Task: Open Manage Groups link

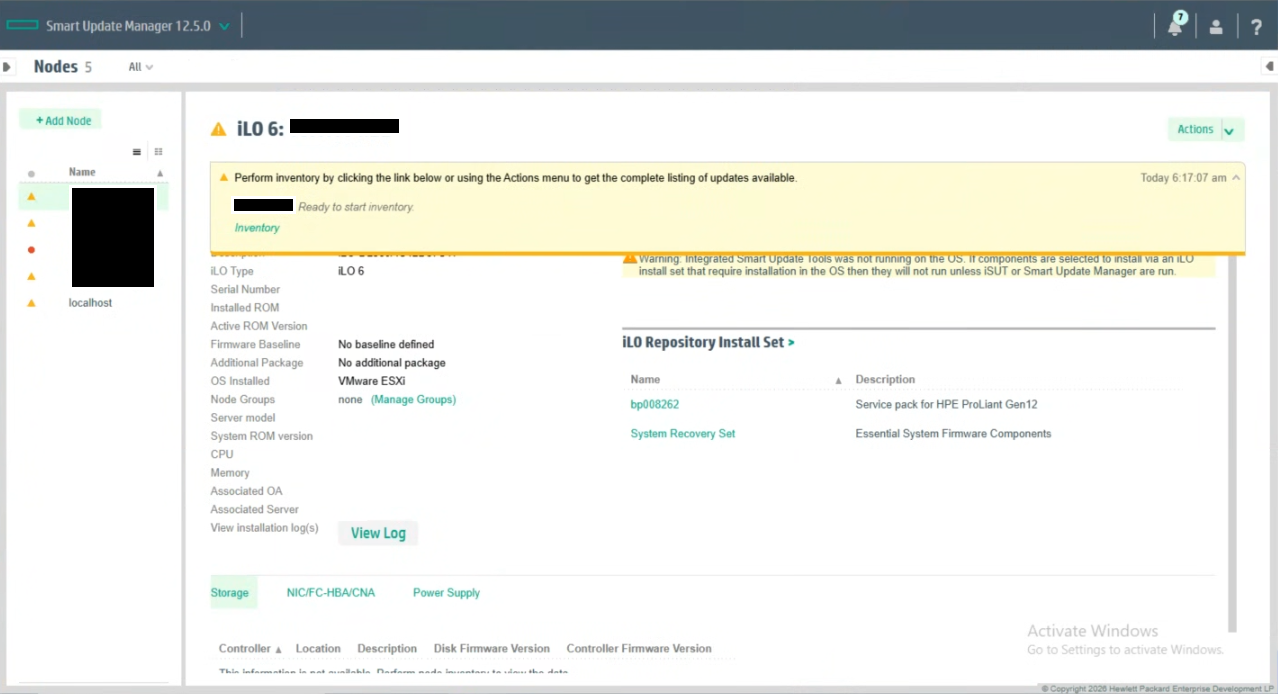Action: [413, 399]
